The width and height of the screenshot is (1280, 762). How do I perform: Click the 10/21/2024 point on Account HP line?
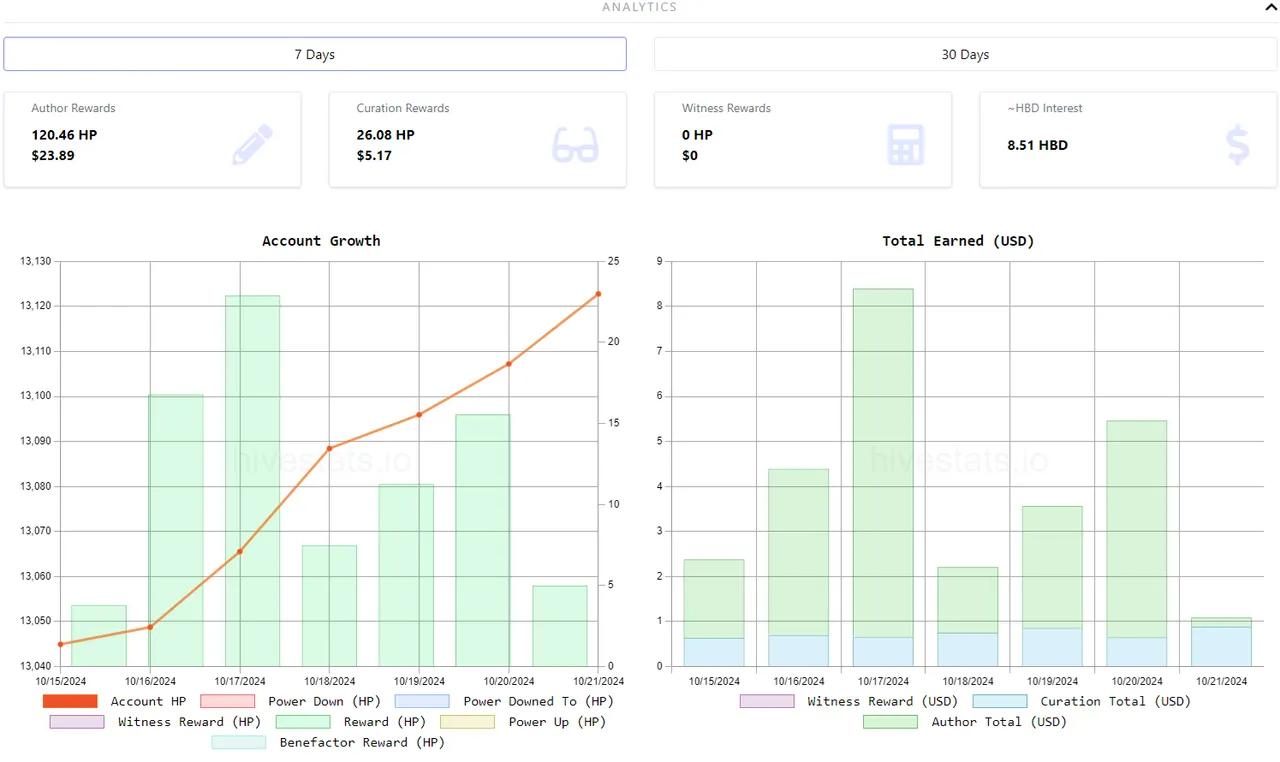pyautogui.click(x=598, y=294)
